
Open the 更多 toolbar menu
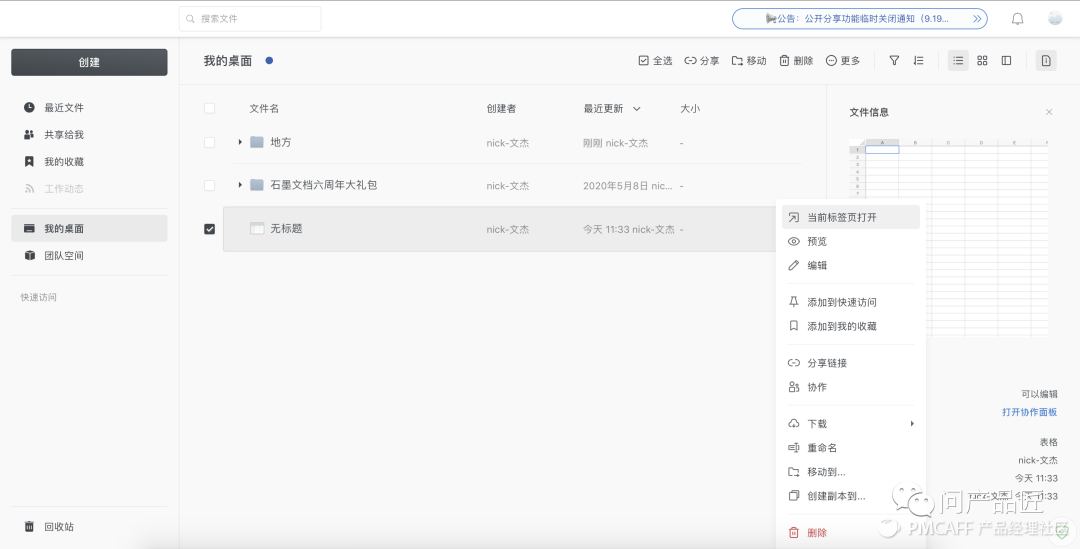pos(843,61)
